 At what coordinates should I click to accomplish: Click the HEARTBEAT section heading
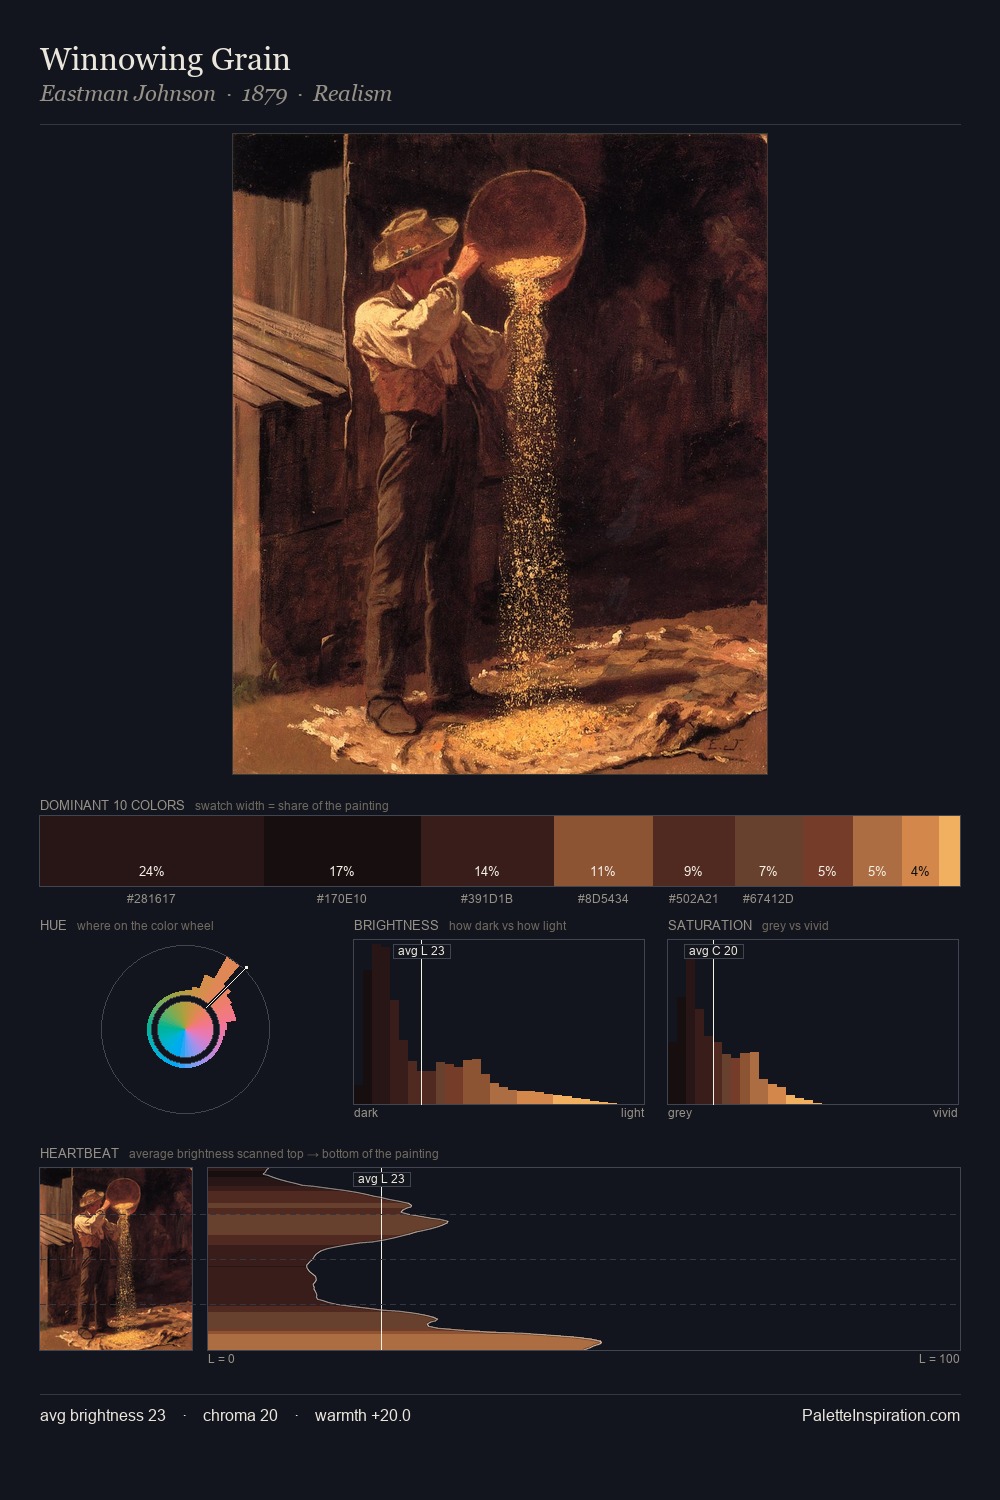pos(79,1153)
